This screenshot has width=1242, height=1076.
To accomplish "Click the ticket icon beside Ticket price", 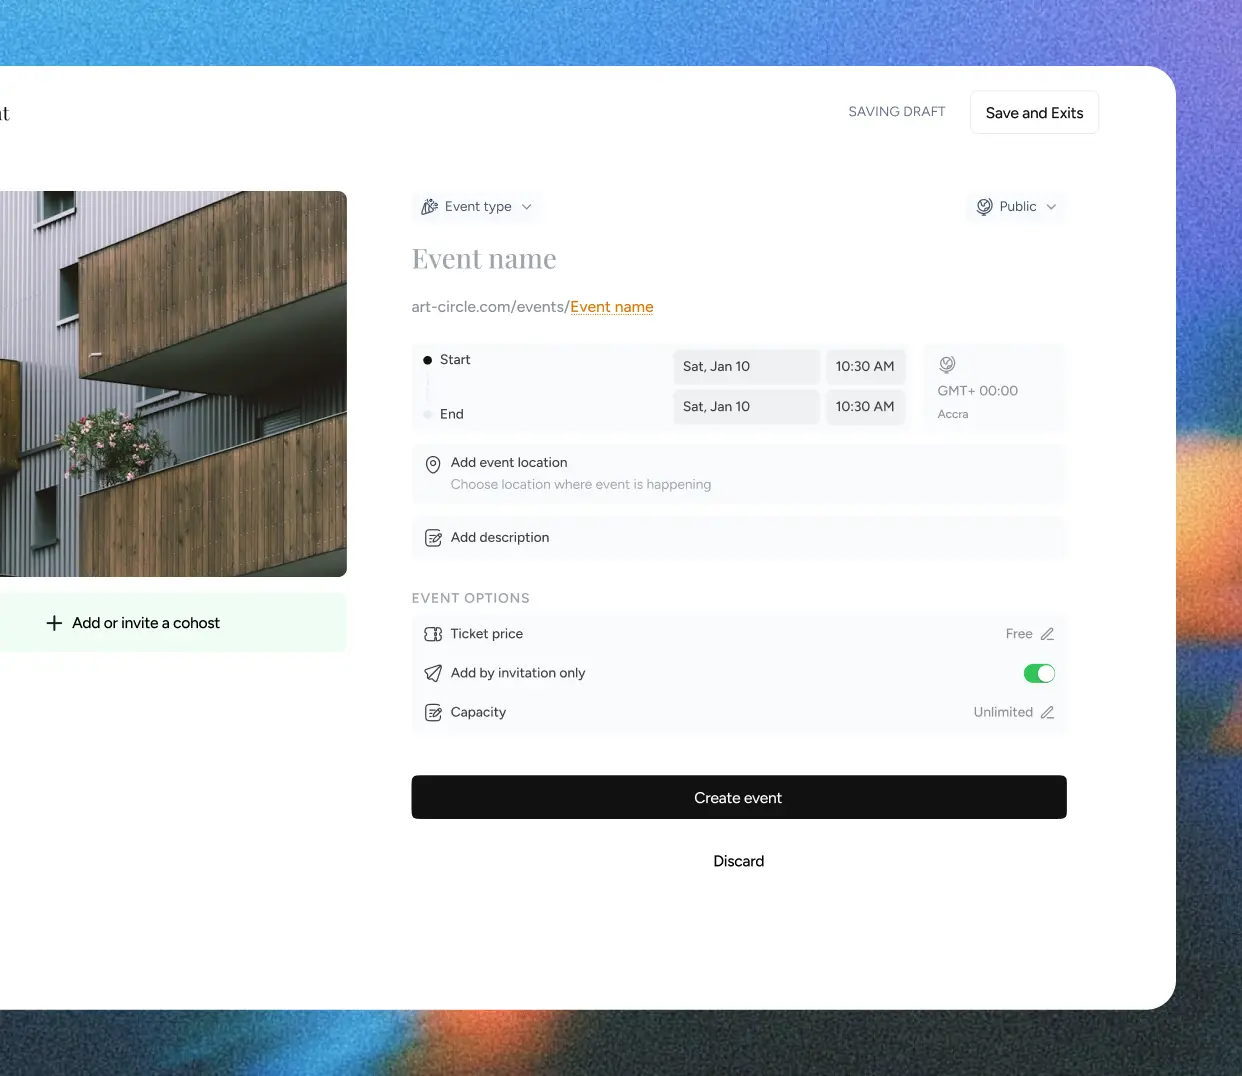I will click(x=433, y=634).
